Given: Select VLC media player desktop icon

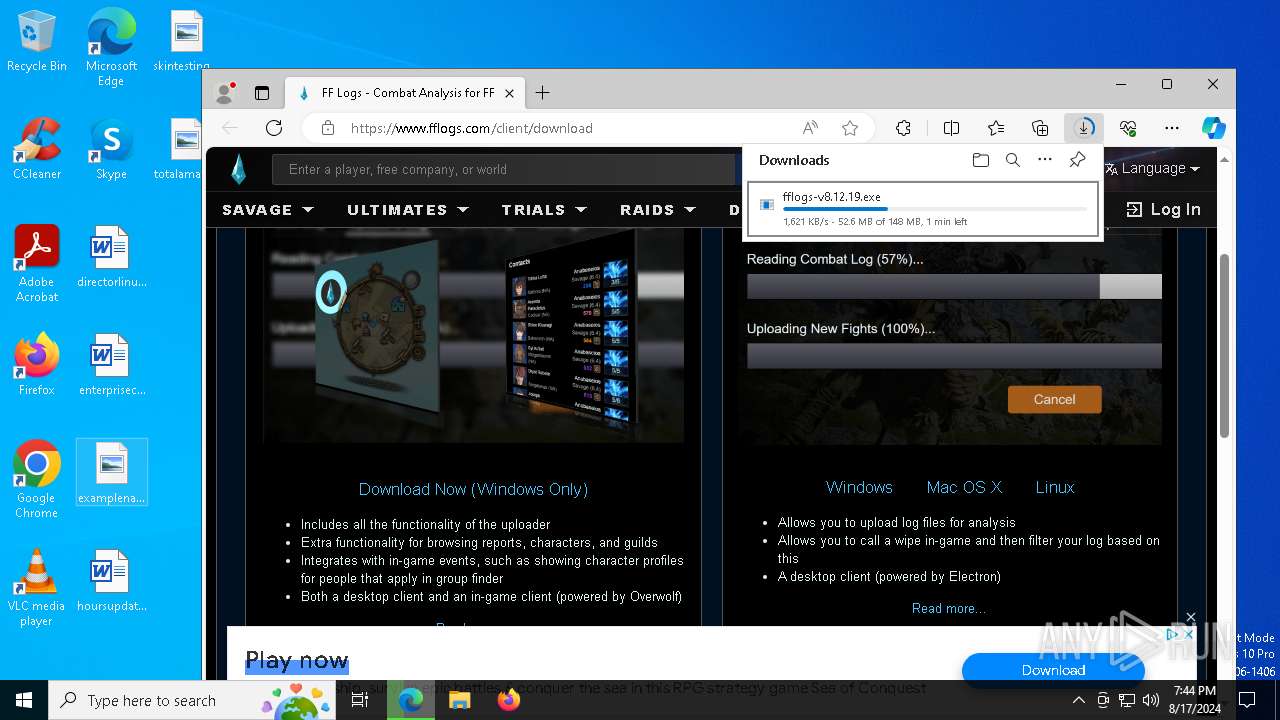Looking at the screenshot, I should coord(36,588).
